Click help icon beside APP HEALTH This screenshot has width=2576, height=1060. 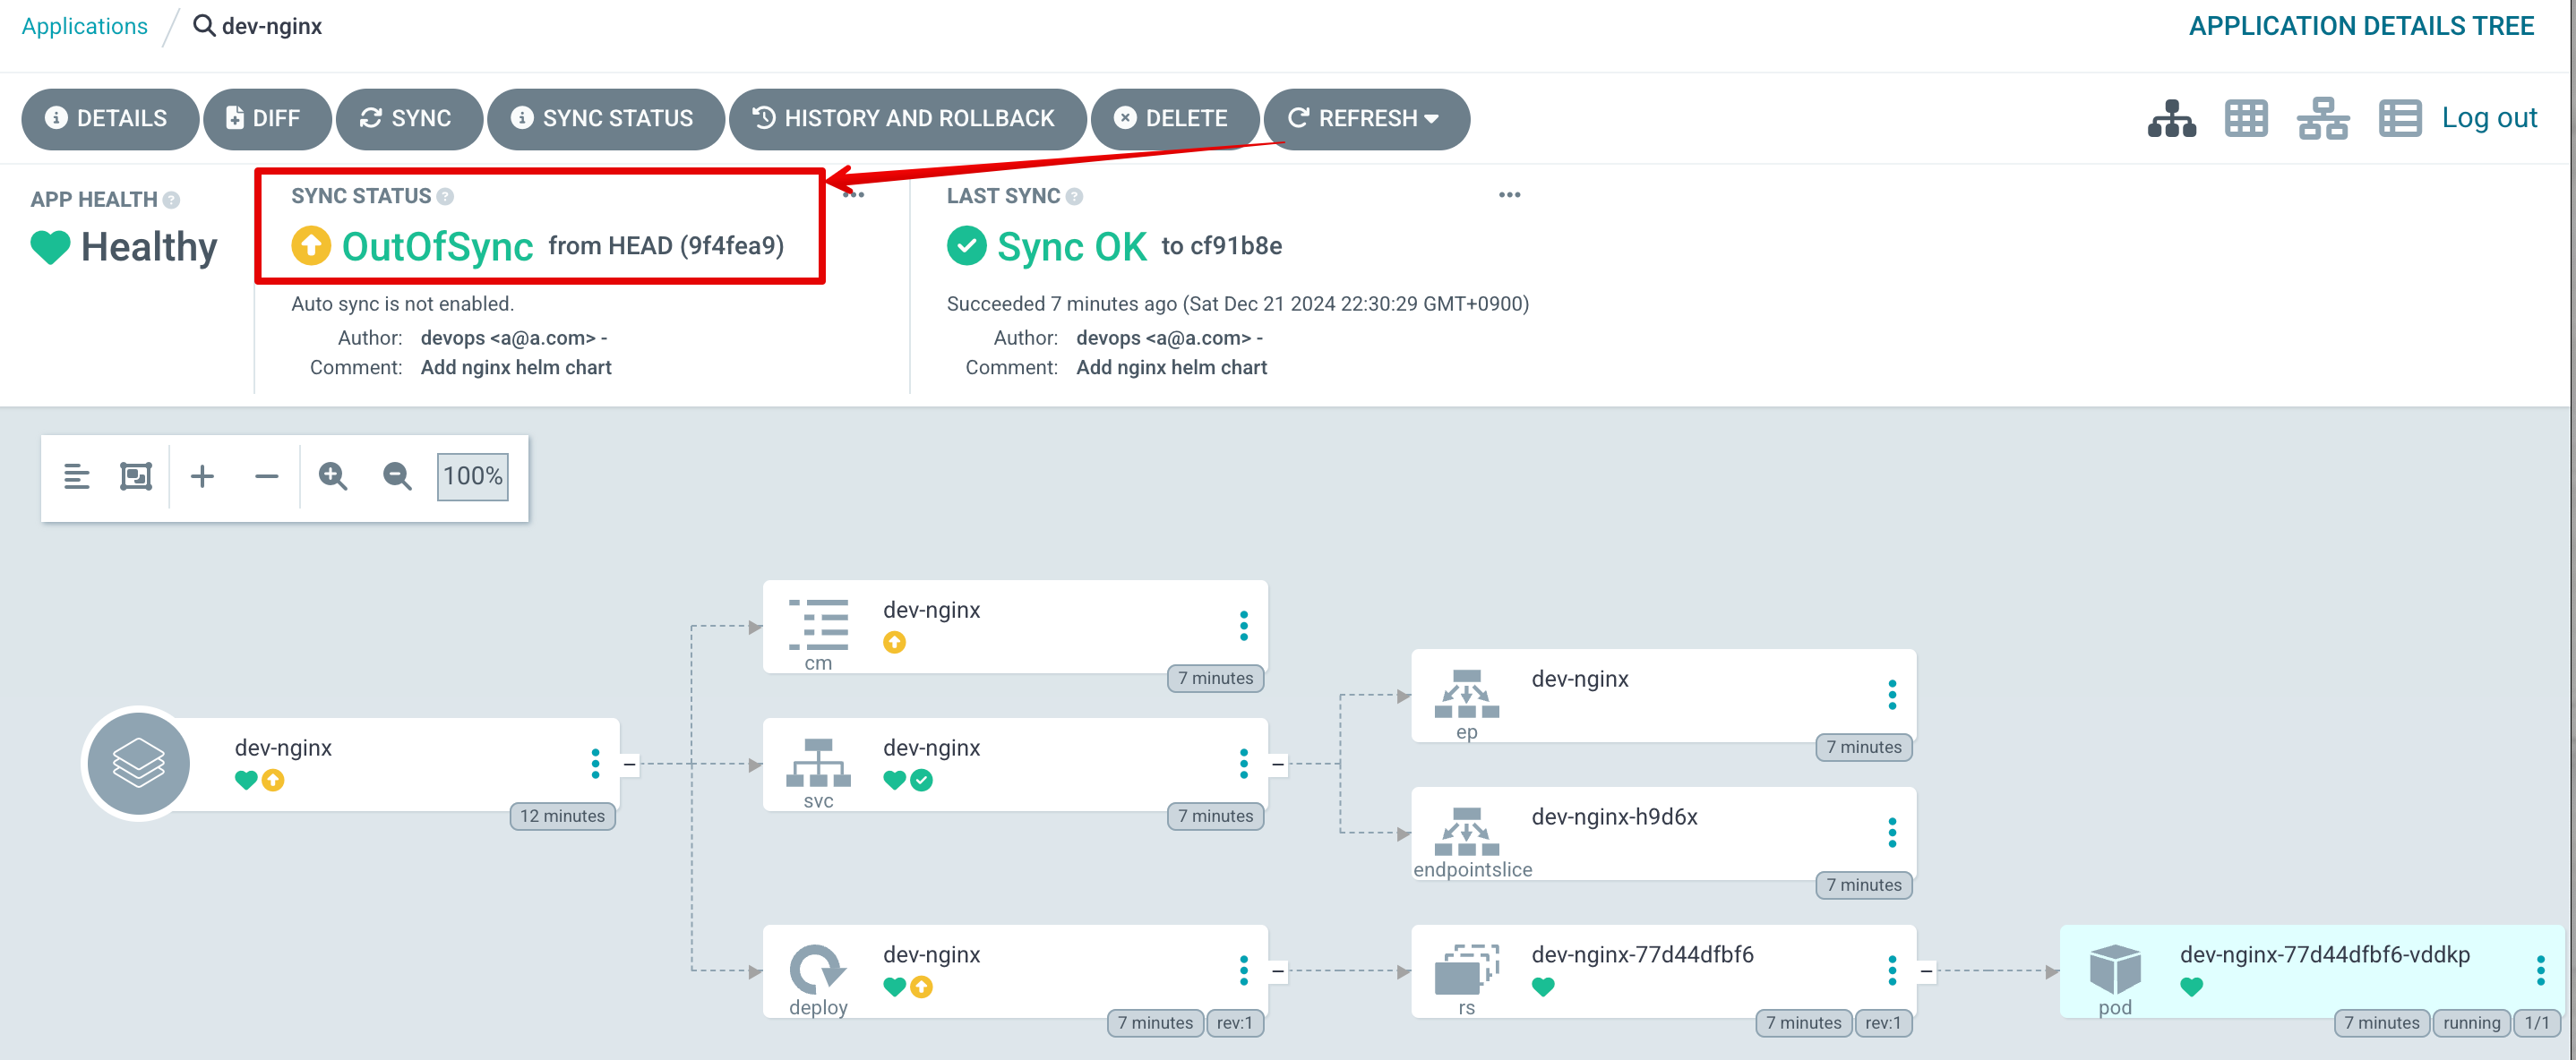172,200
